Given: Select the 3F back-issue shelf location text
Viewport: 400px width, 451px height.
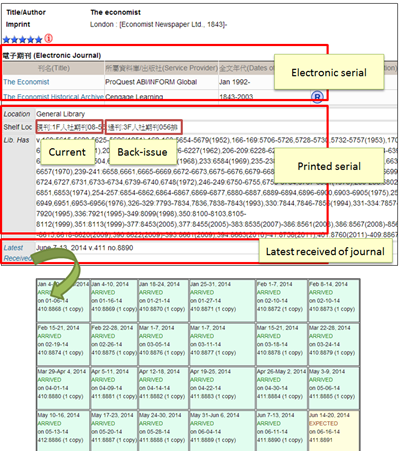Looking at the screenshot, I should (x=144, y=127).
